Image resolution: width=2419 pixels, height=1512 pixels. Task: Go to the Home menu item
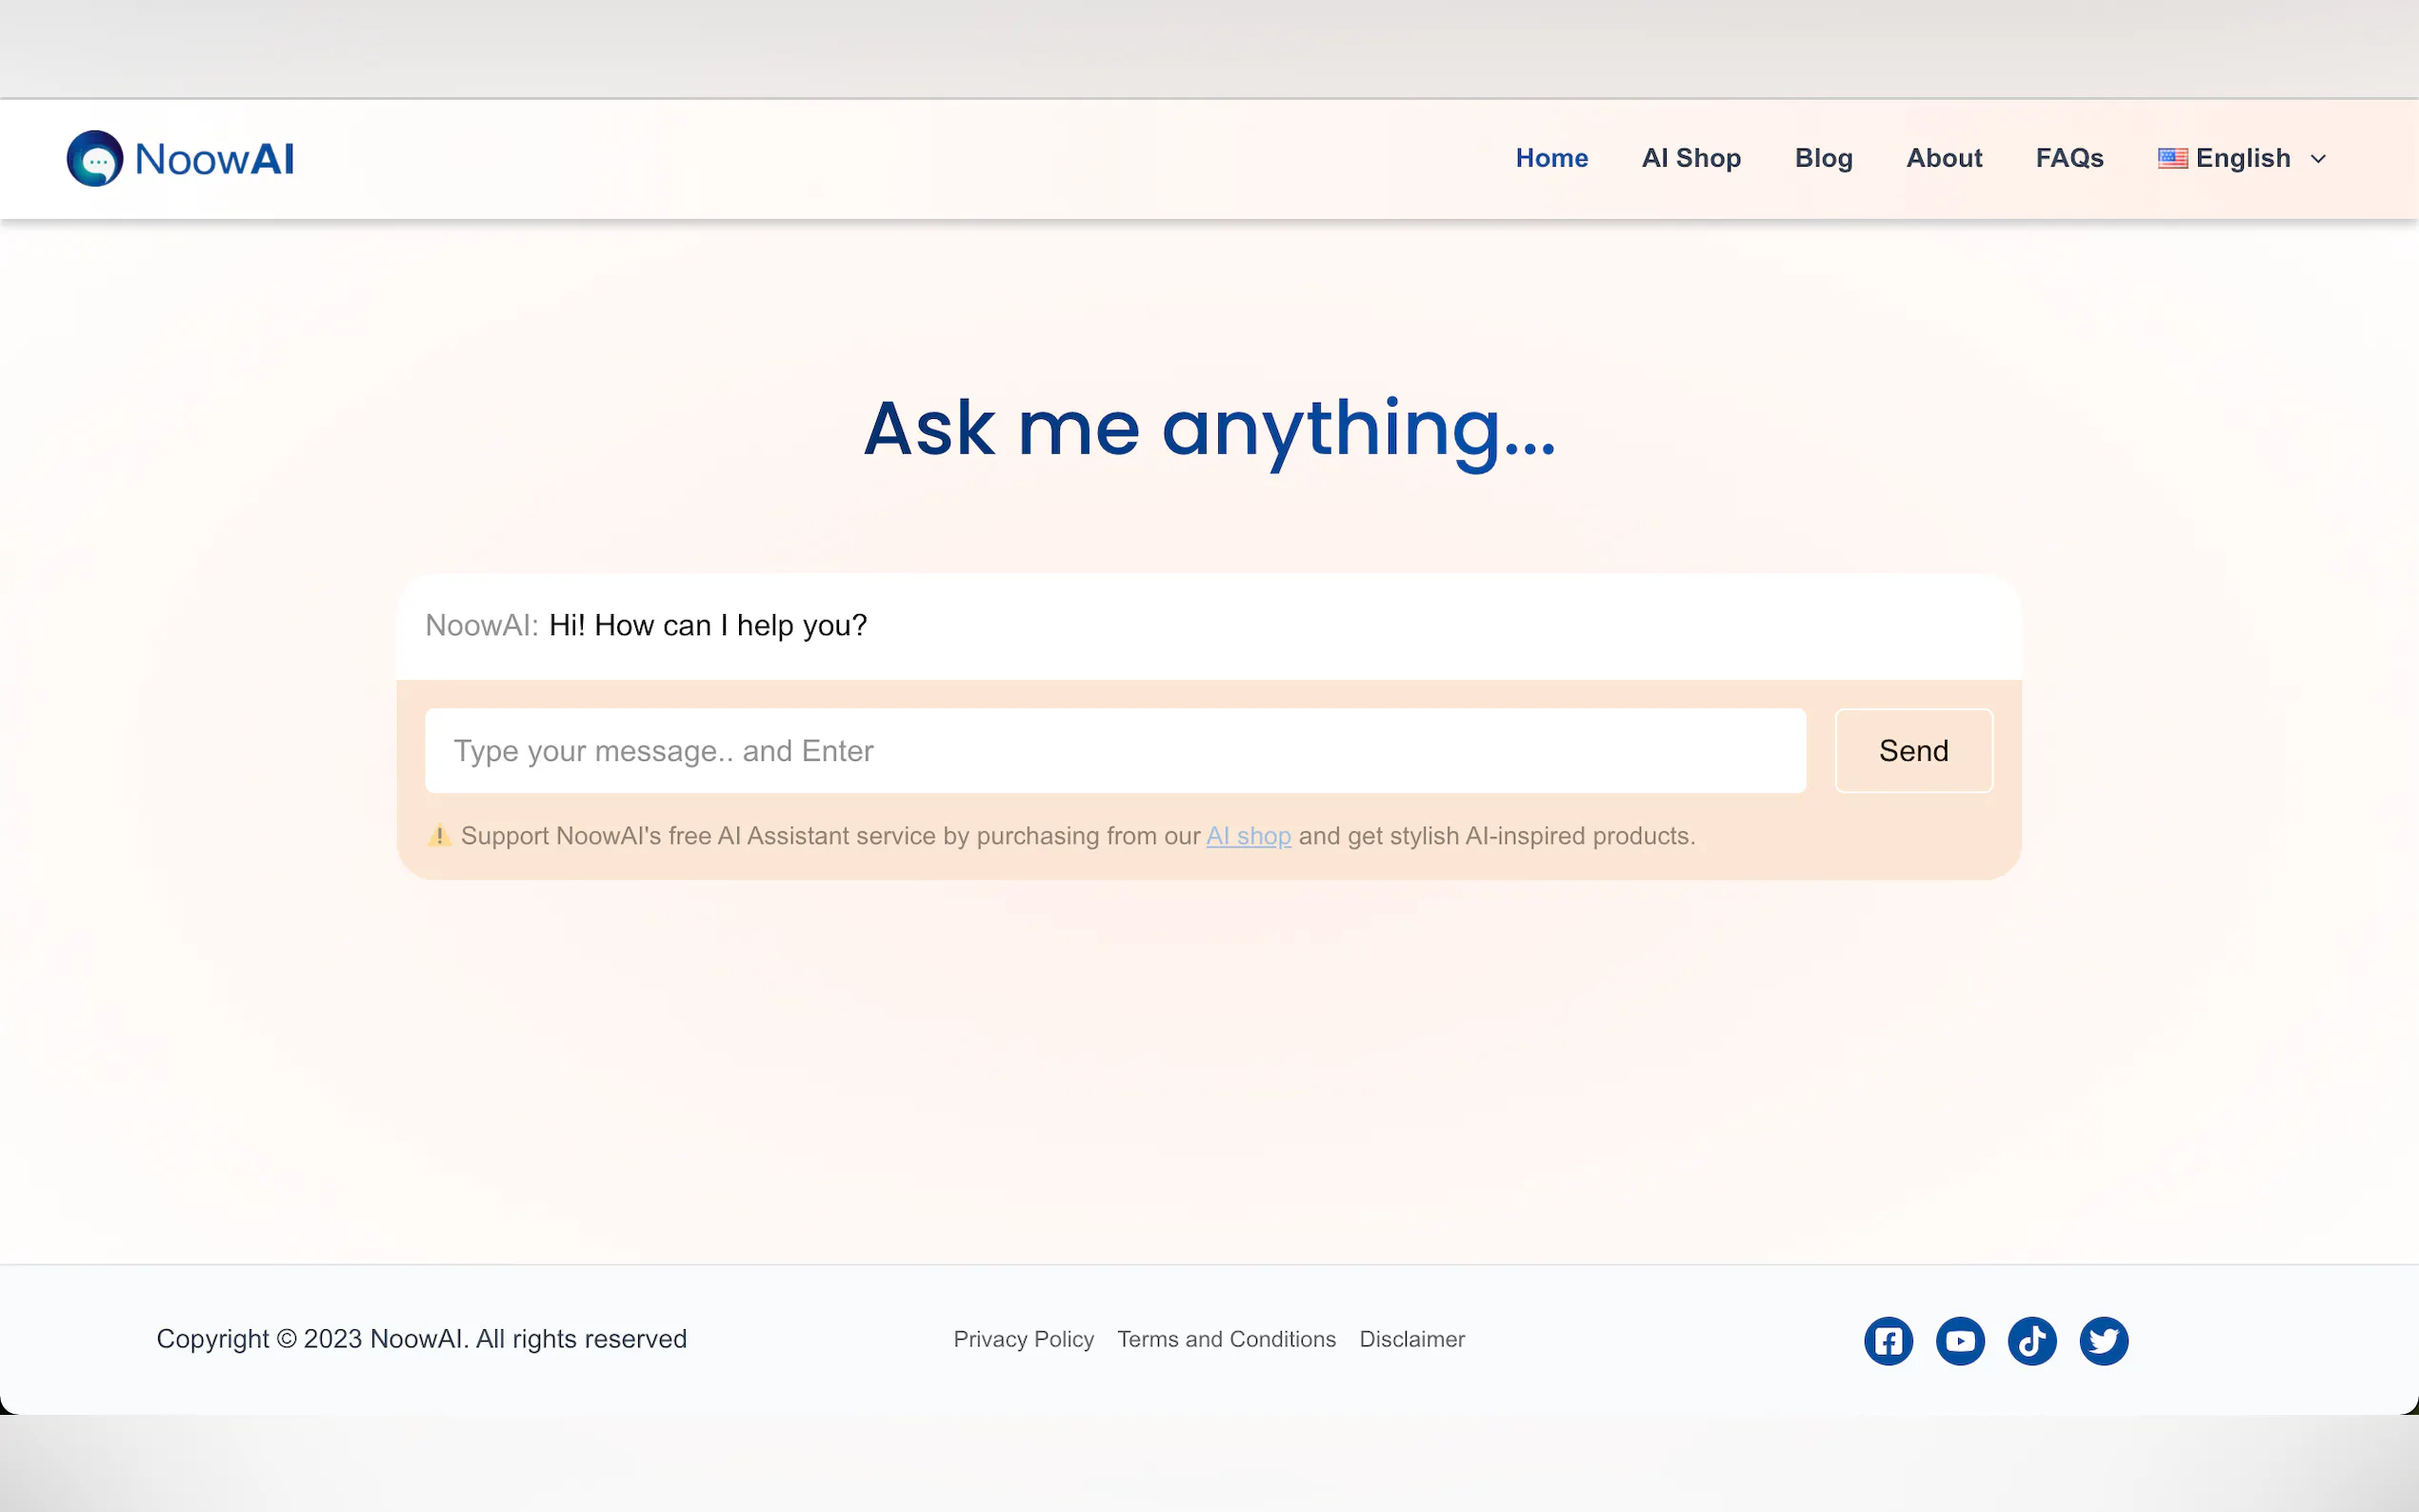point(1551,158)
